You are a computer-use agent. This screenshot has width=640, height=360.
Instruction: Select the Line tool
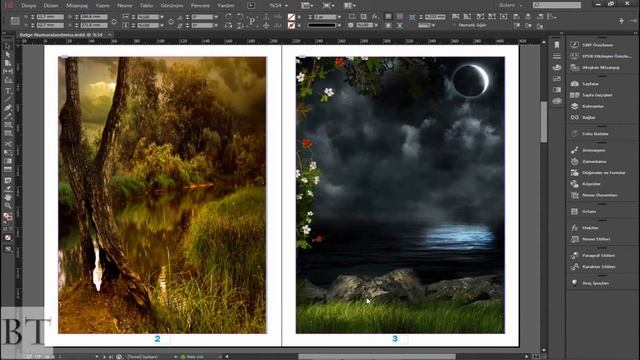pyautogui.click(x=8, y=99)
